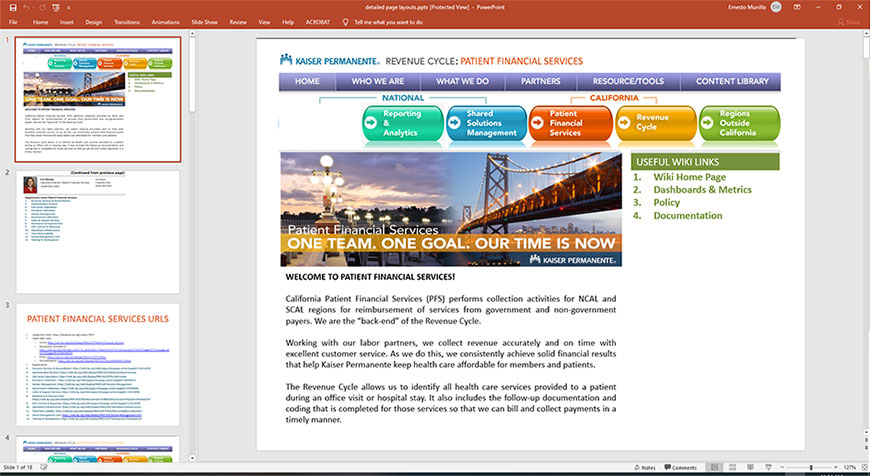This screenshot has height=476, width=870.
Task: Click the Tell me lightbulb icon
Action: pos(345,22)
